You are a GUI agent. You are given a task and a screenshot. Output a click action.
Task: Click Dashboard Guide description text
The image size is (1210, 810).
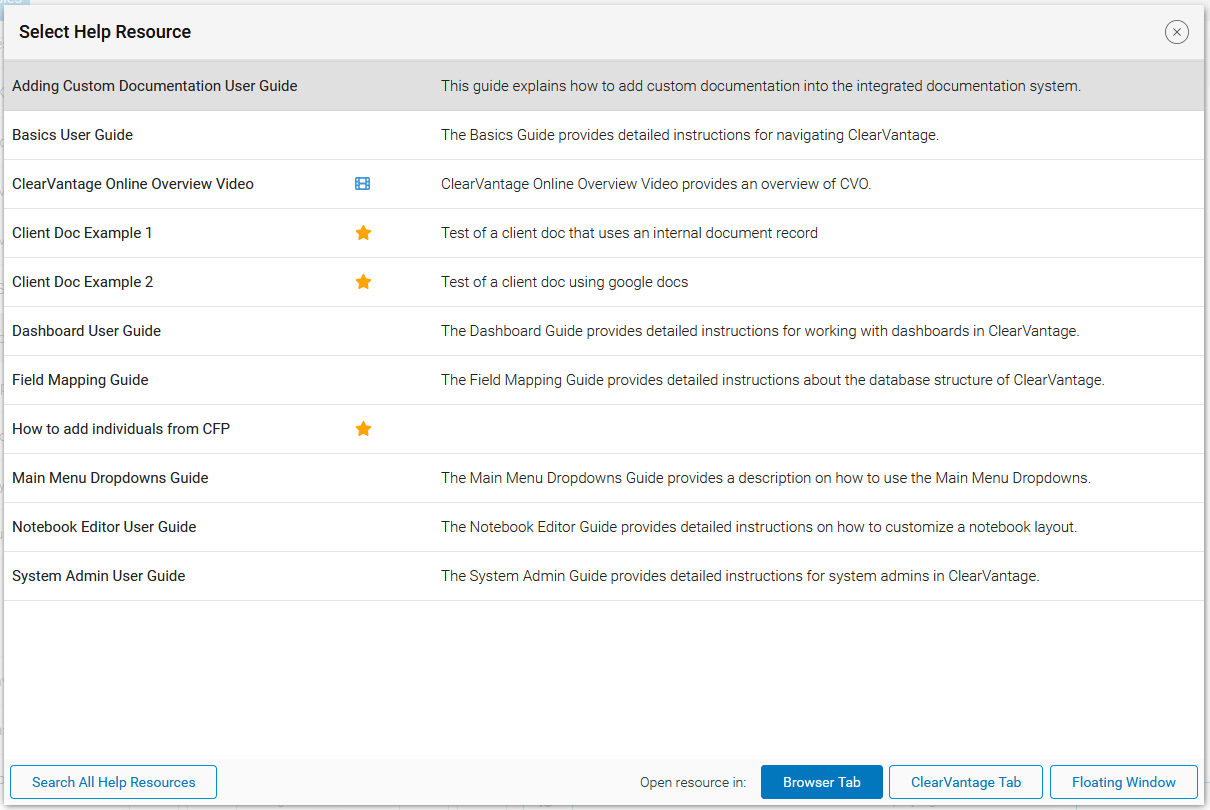(760, 331)
